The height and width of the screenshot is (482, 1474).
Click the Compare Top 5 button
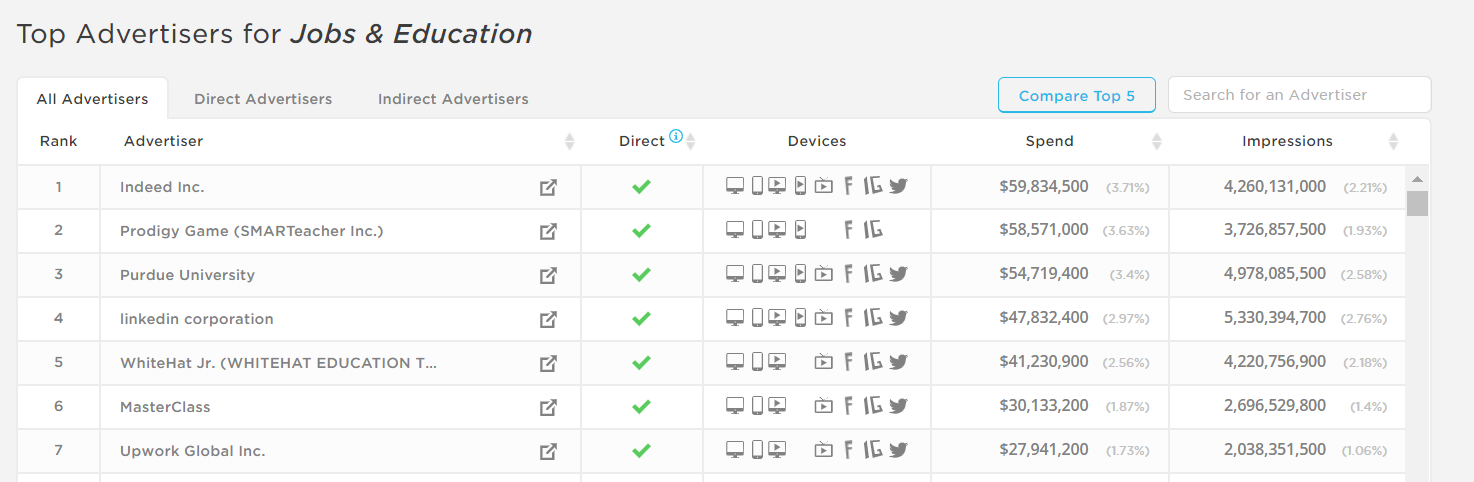(x=1077, y=96)
